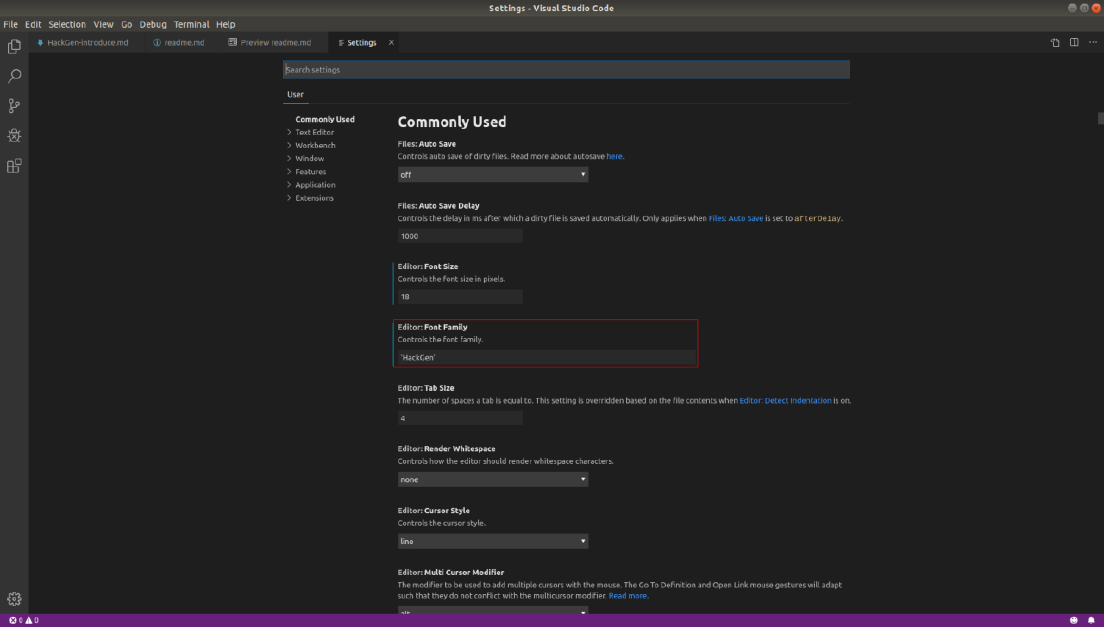Image resolution: width=1104 pixels, height=627 pixels.
Task: Select the User settings tab
Action: (x=295, y=94)
